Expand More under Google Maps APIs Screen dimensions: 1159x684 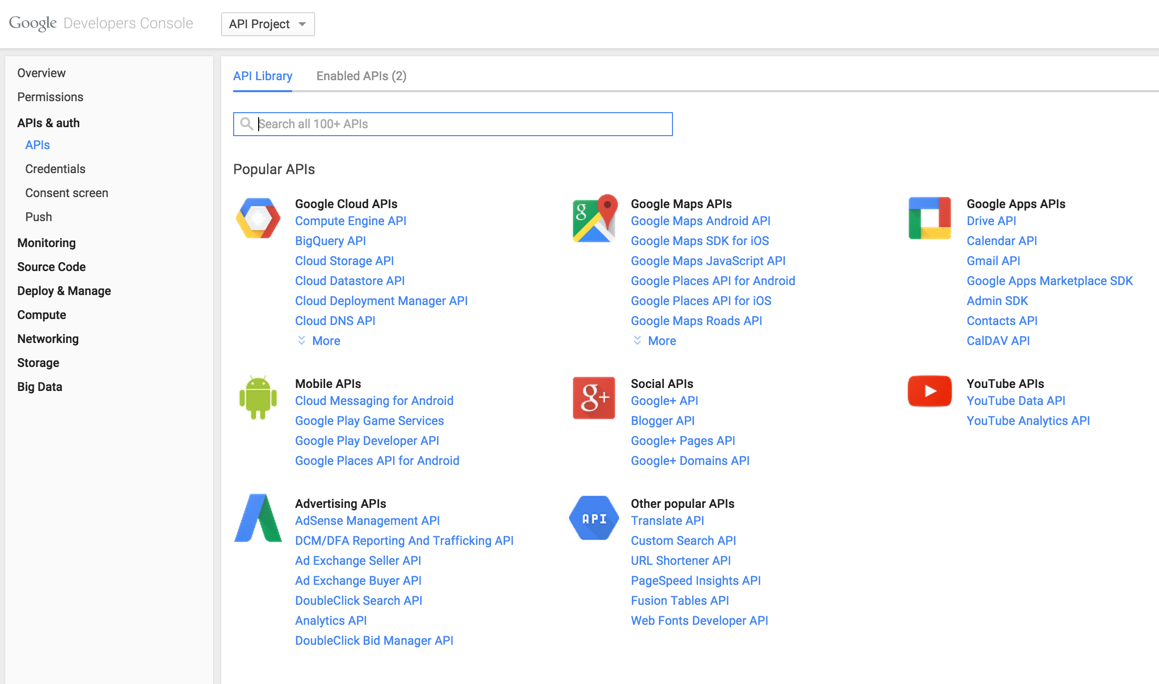click(x=654, y=340)
